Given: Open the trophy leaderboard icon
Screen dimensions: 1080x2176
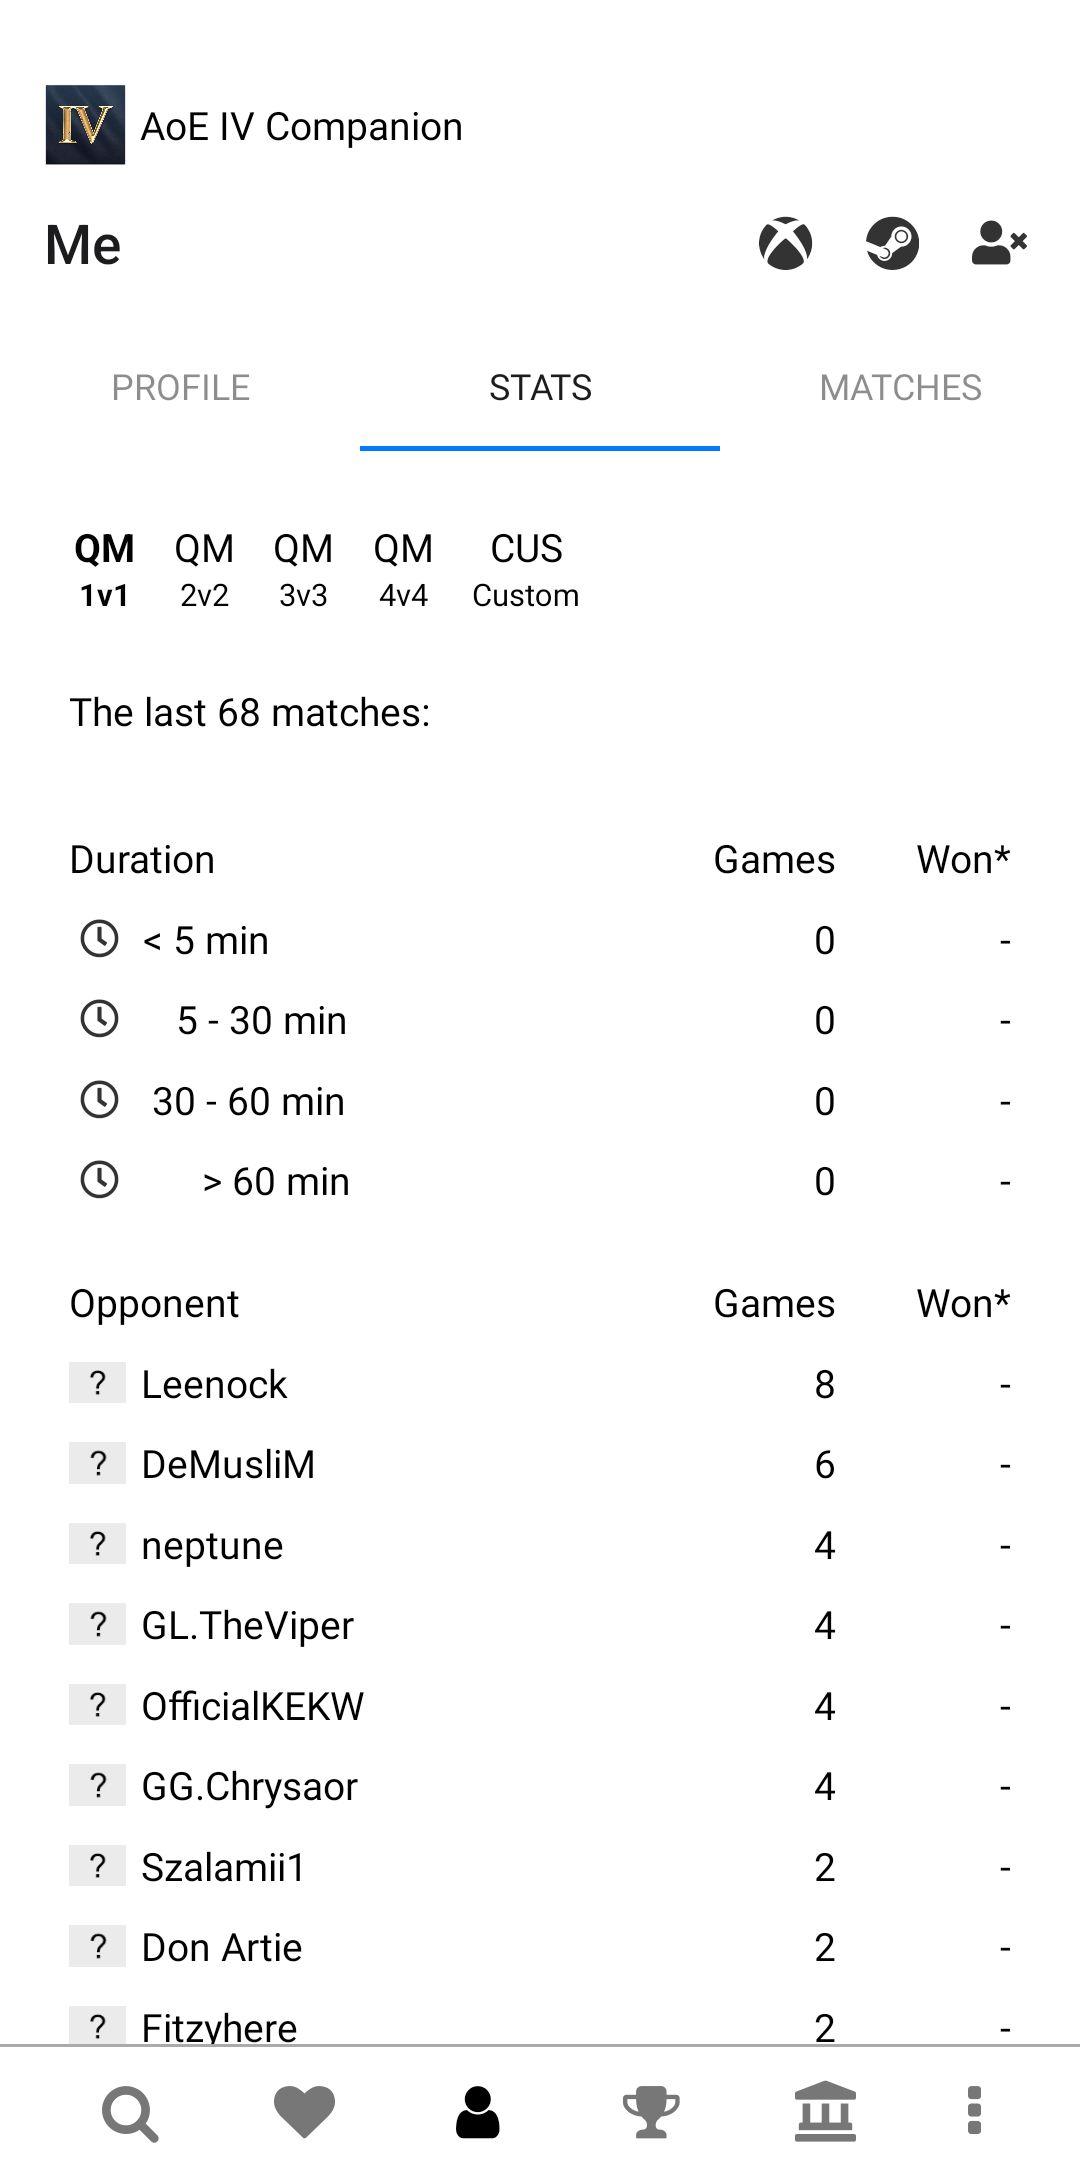Looking at the screenshot, I should [x=651, y=2112].
